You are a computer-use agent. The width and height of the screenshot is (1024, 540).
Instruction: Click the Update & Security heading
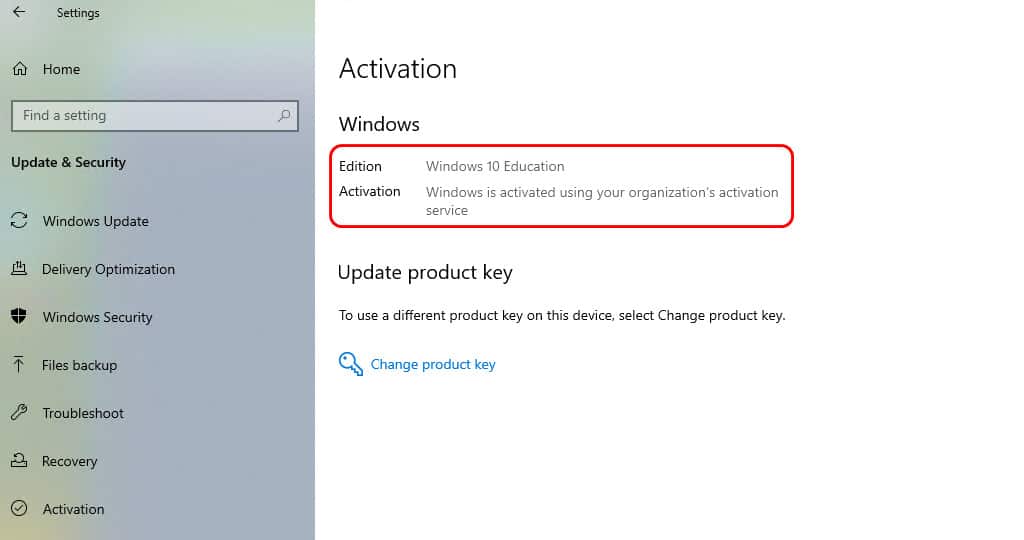tap(69, 163)
